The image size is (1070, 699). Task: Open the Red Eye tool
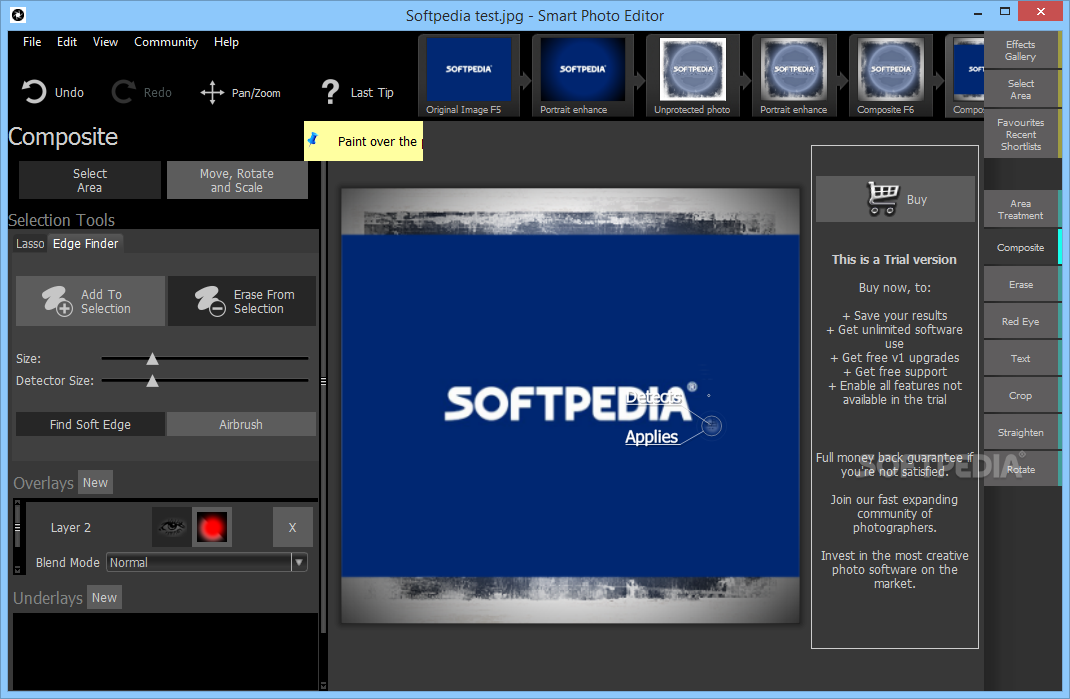[1020, 322]
